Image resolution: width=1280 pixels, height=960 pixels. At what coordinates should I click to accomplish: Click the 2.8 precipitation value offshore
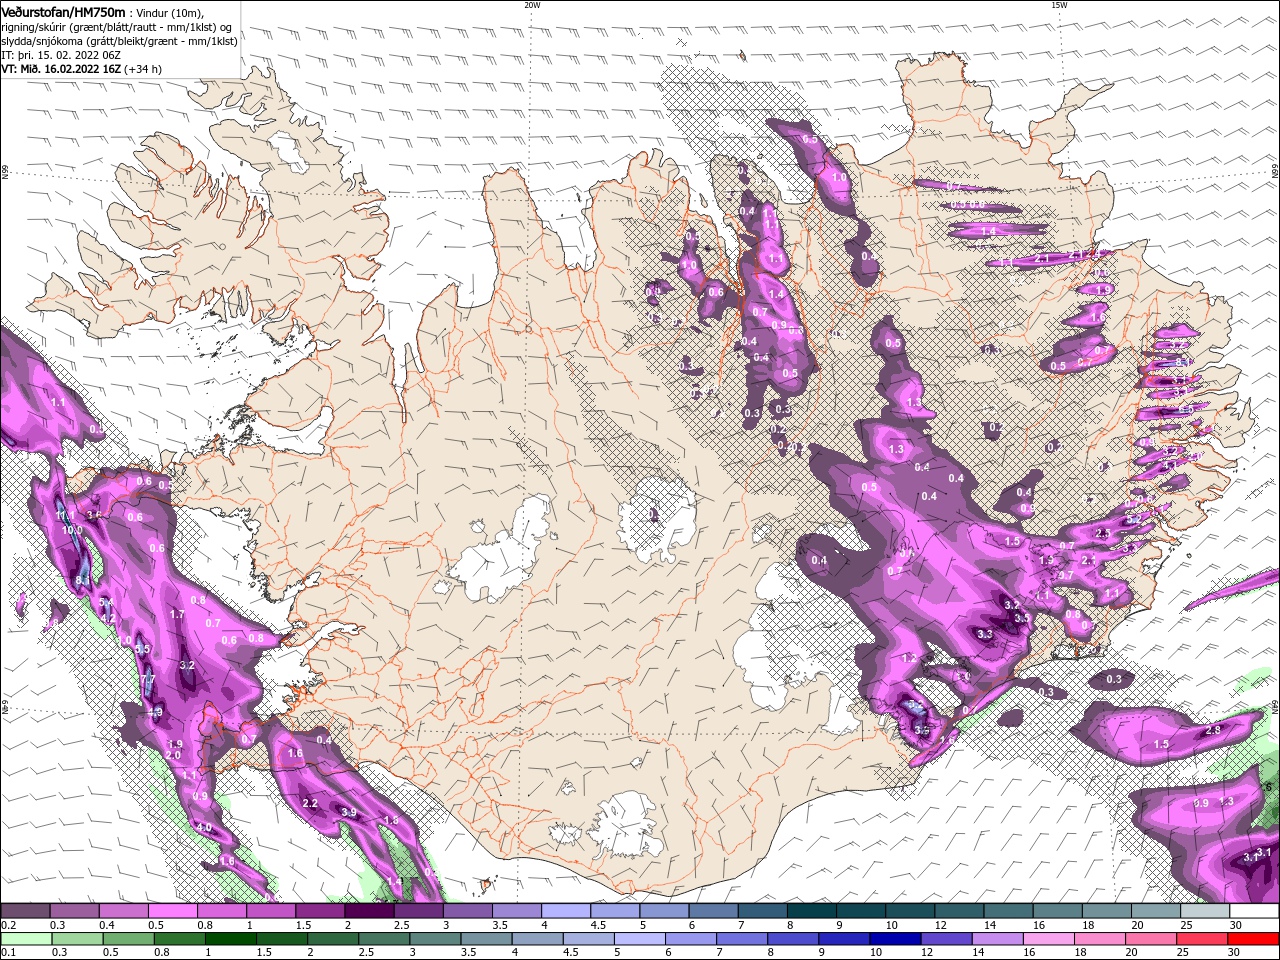1213,731
